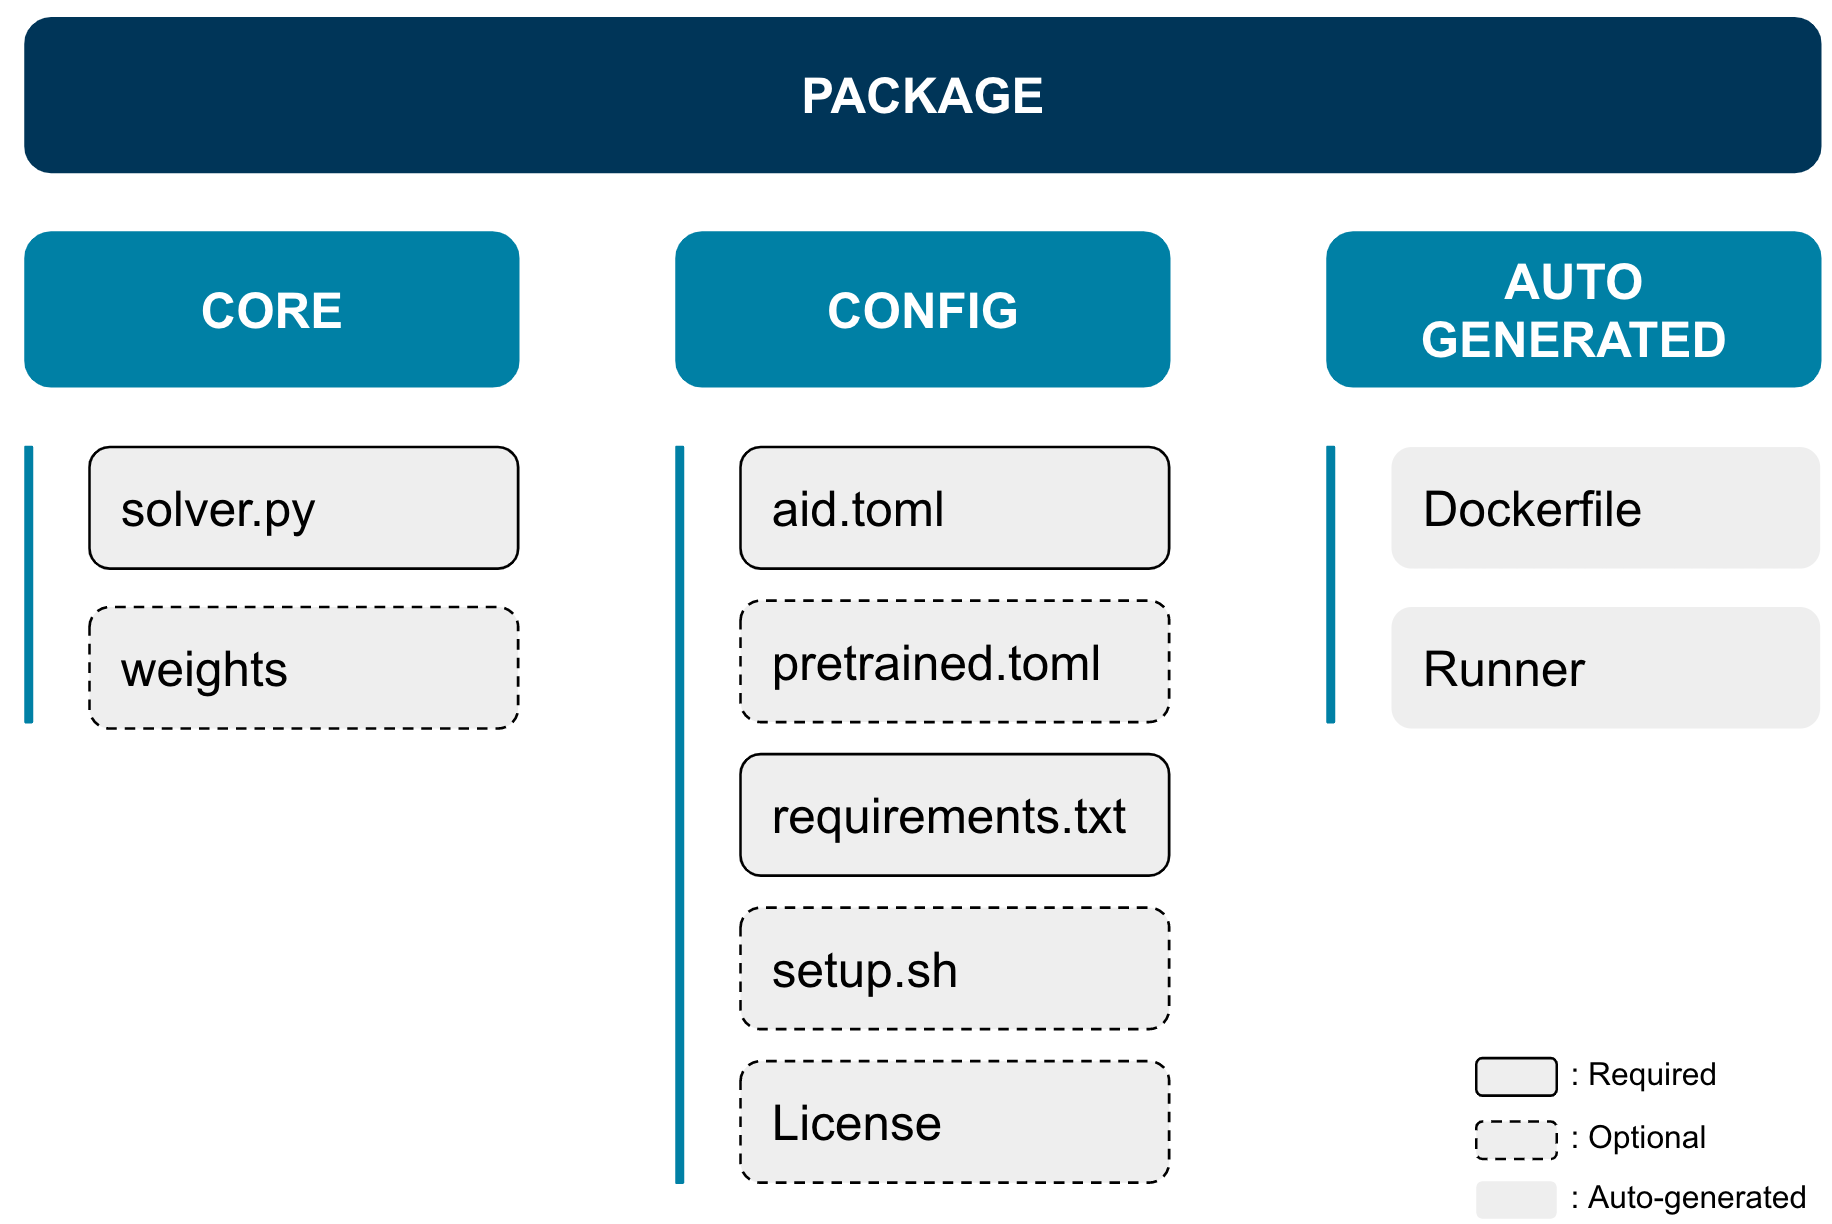
Task: Click the PACKAGE header banner
Action: click(922, 96)
